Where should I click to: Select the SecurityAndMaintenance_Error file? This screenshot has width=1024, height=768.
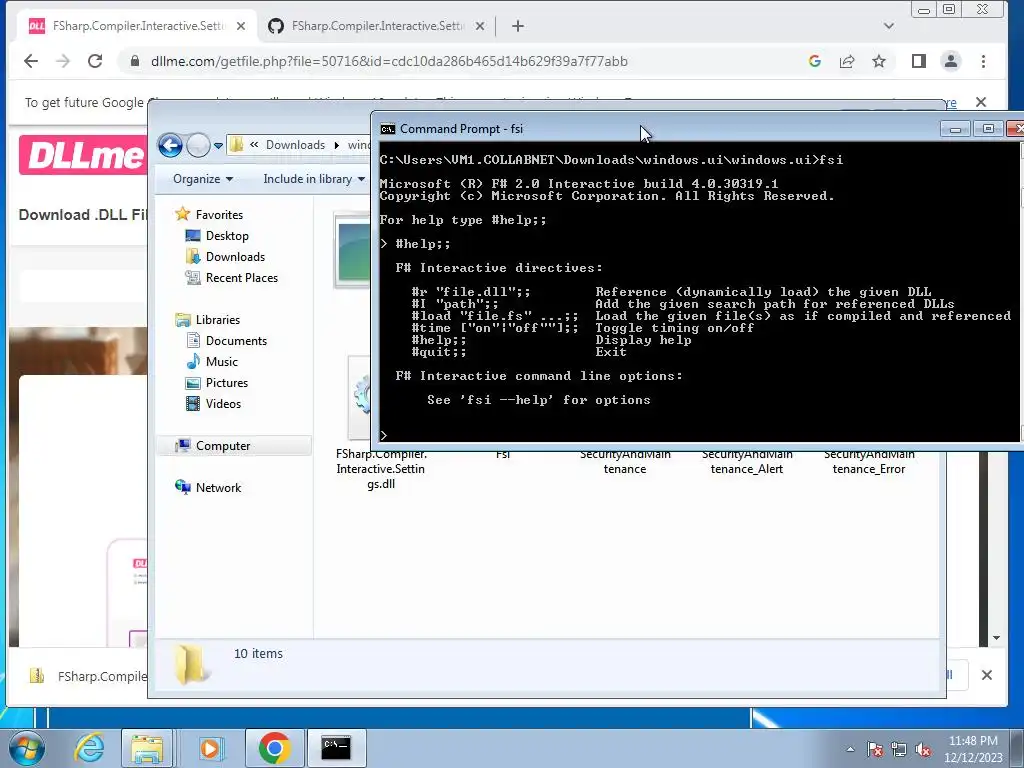tap(869, 462)
